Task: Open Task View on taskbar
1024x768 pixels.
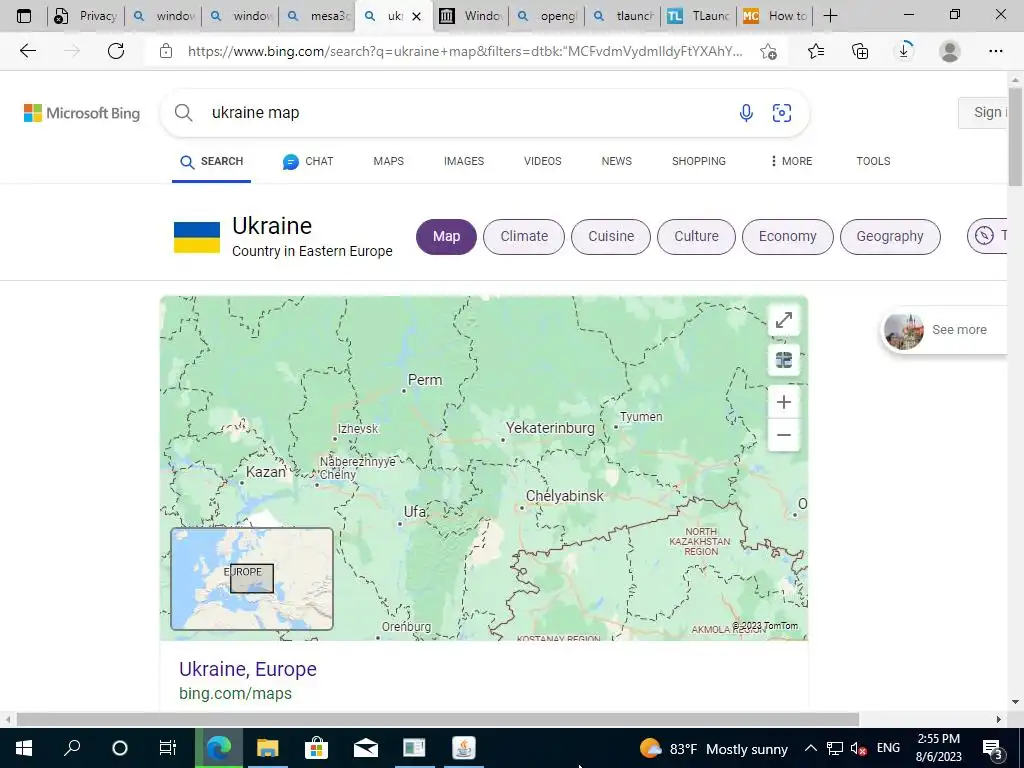Action: click(168, 748)
